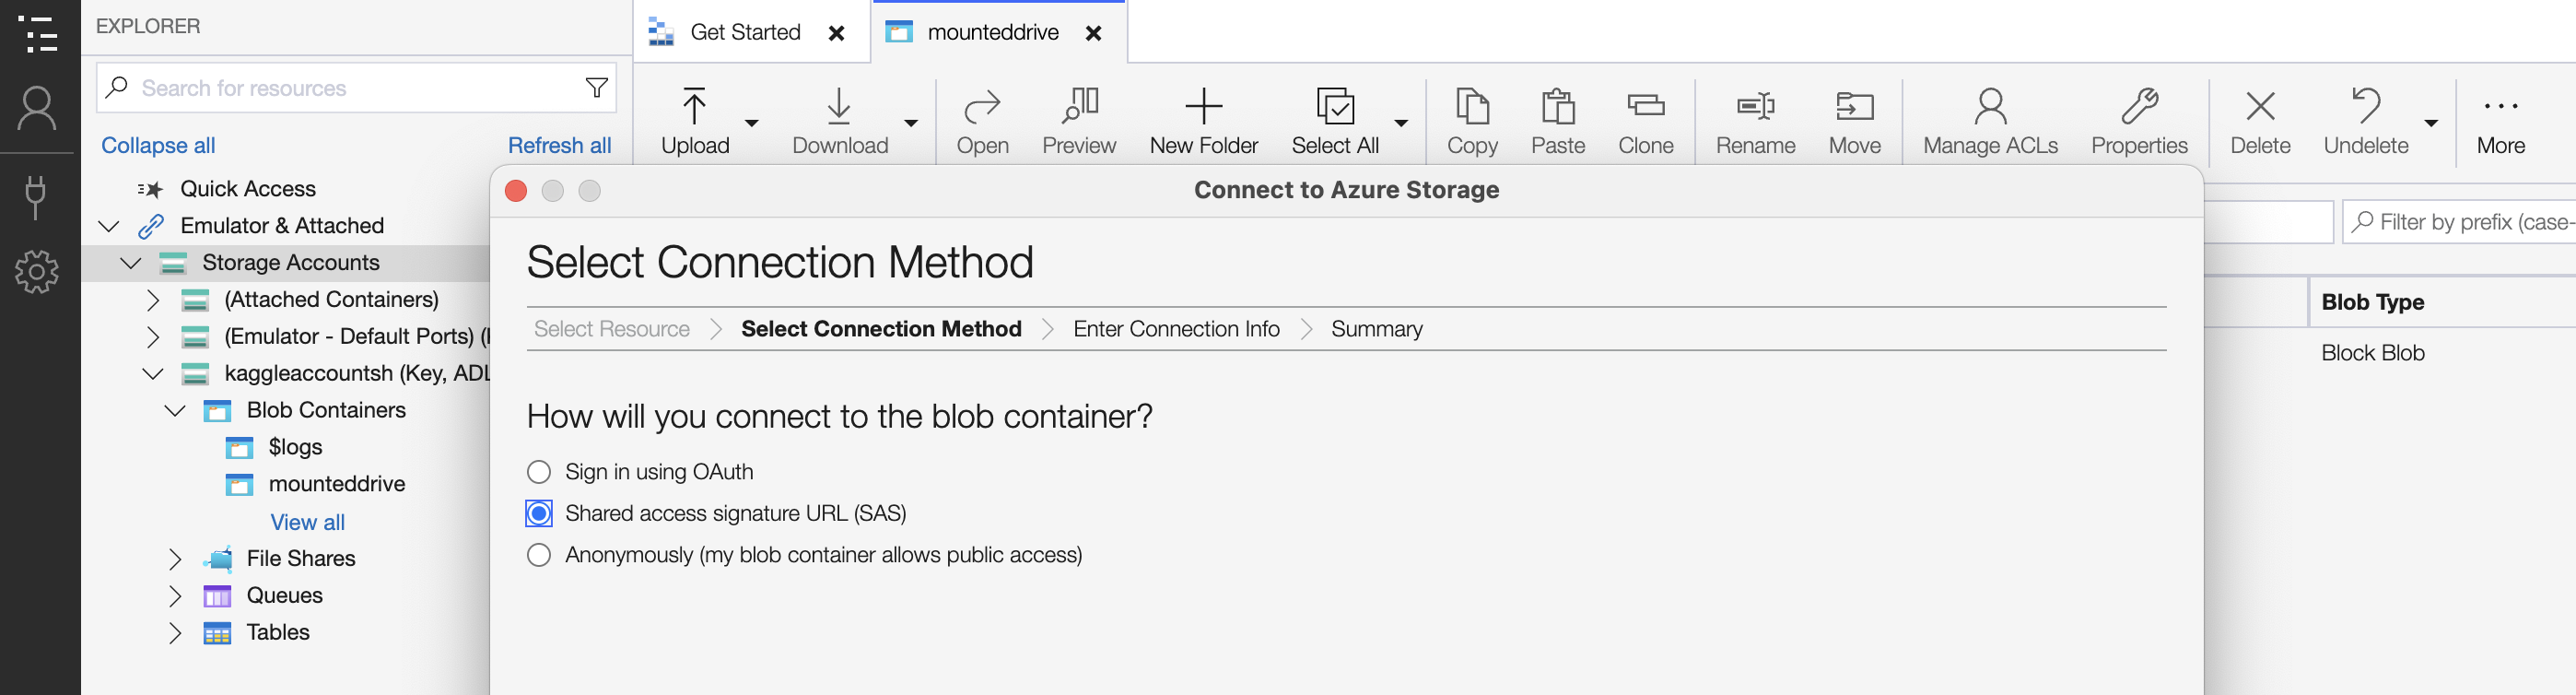Expand the Emulator - Default Ports node
This screenshot has height=695, width=2576.
tap(153, 337)
